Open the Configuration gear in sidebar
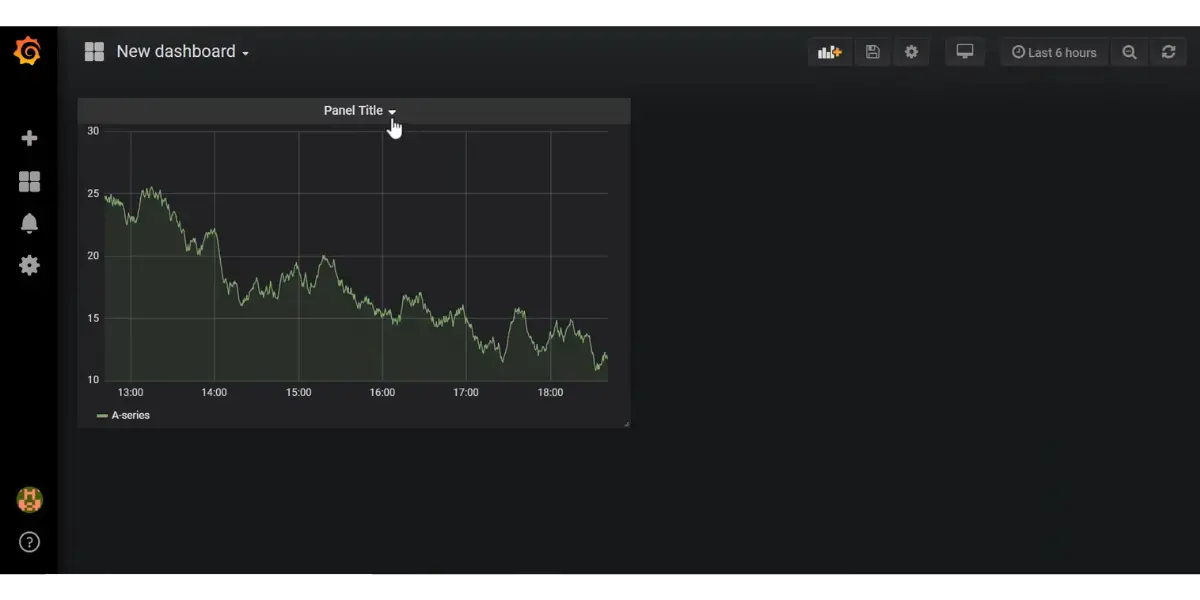Viewport: 1200px width, 600px height. pyautogui.click(x=29, y=265)
